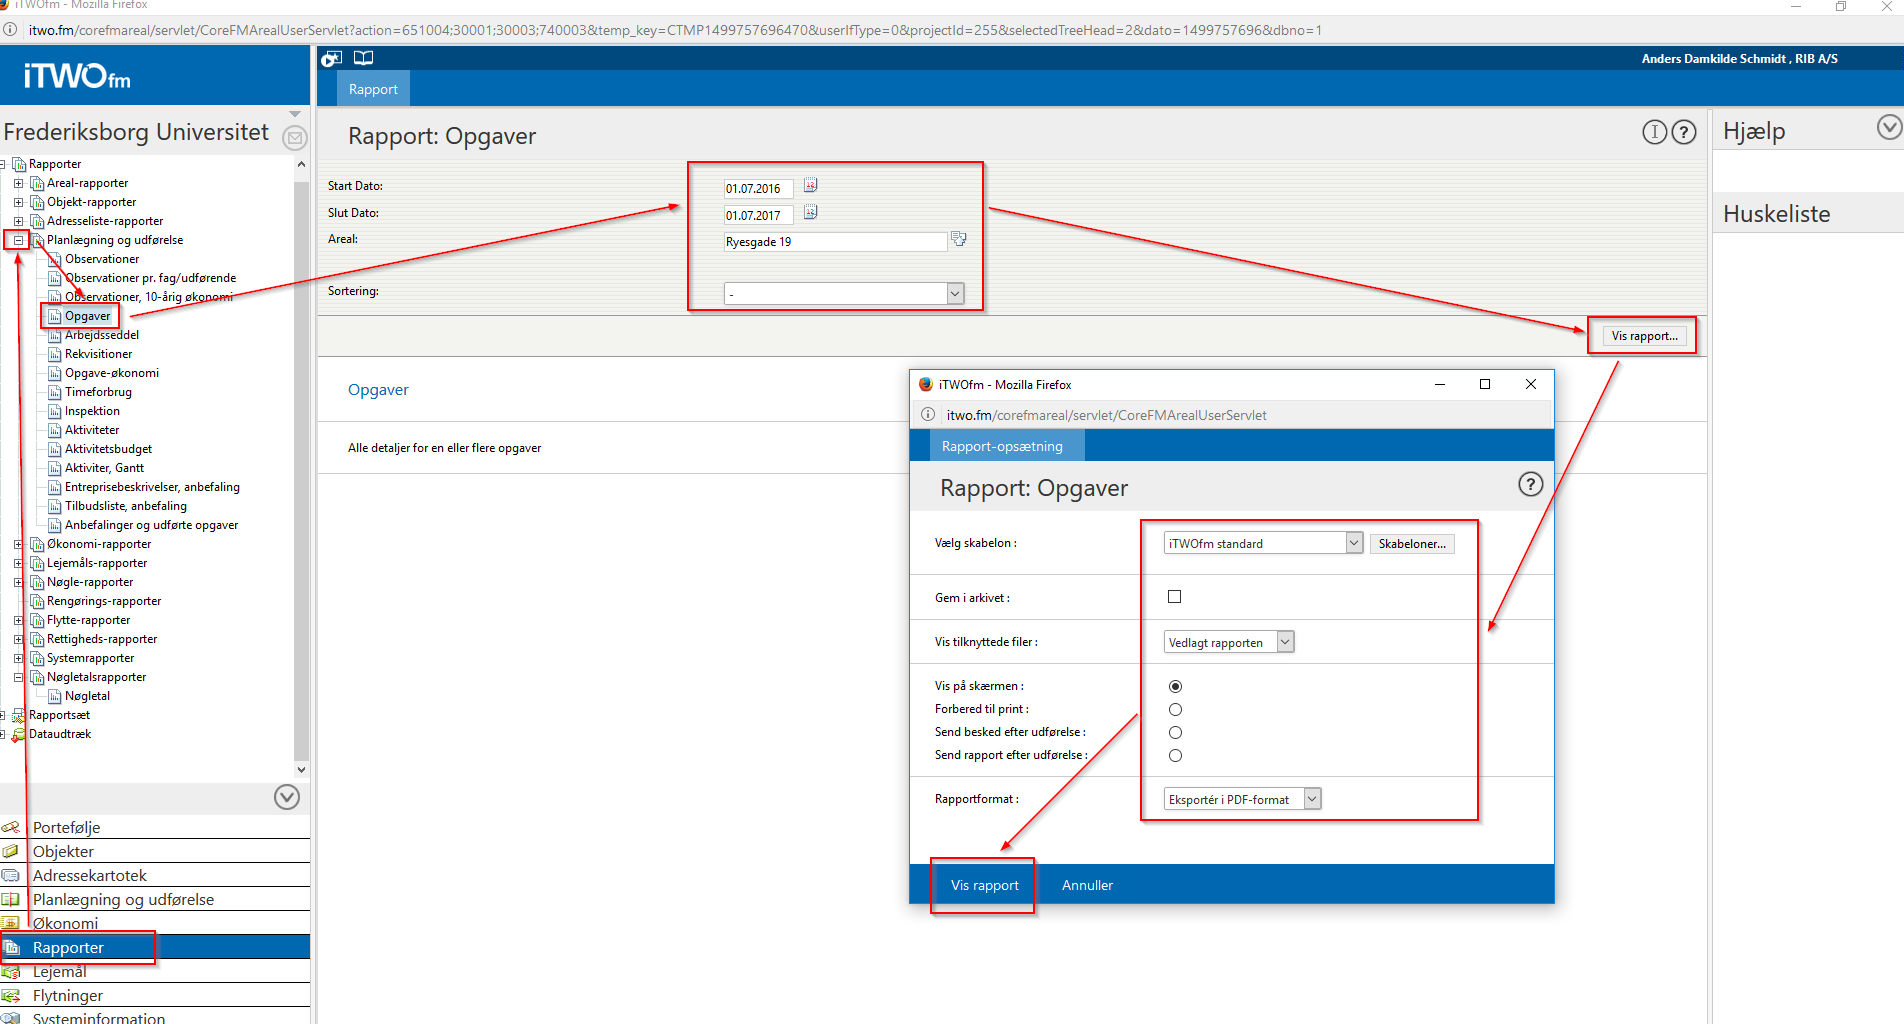Image resolution: width=1904 pixels, height=1024 pixels.
Task: Click the Skabeloner... button
Action: point(1411,544)
